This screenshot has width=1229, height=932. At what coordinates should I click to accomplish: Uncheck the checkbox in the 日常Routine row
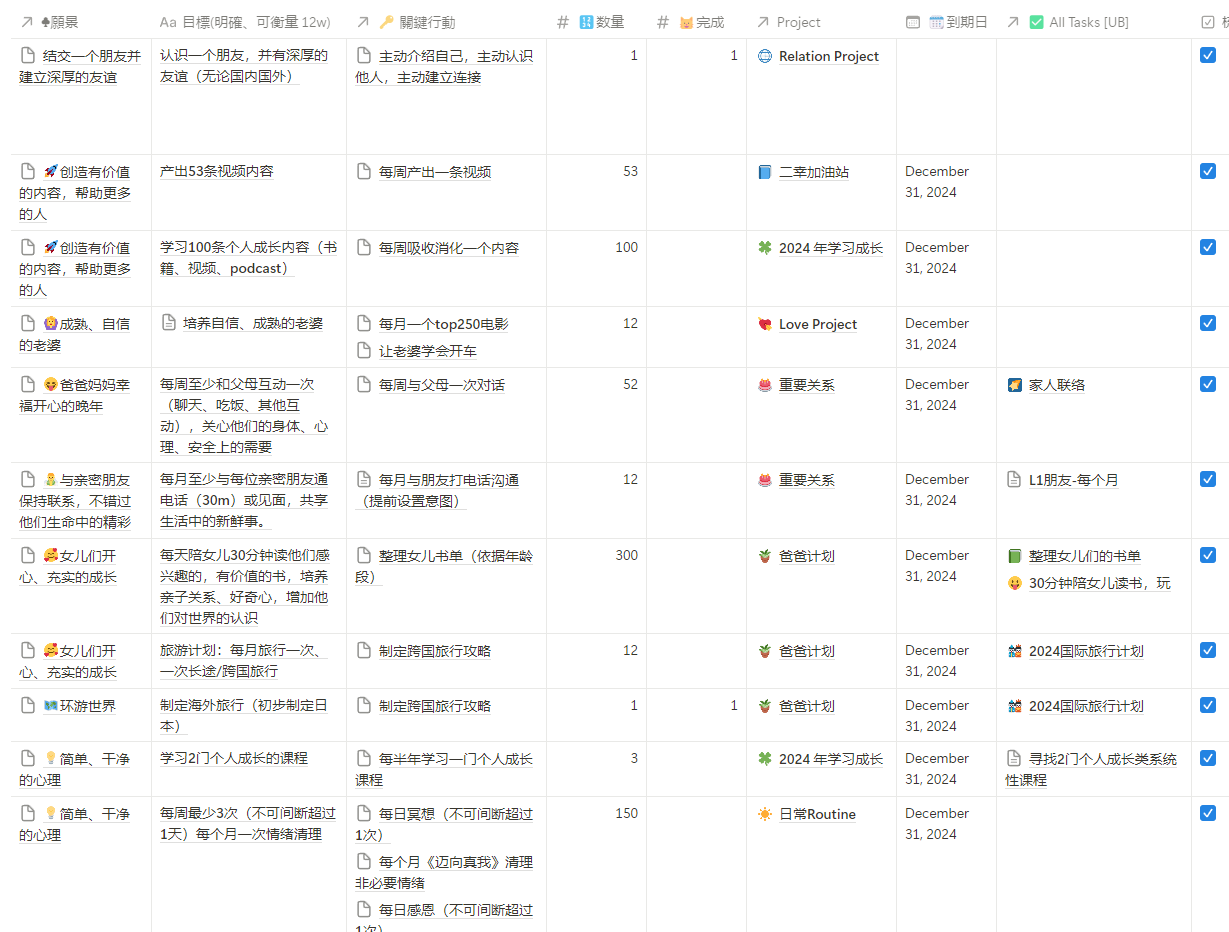click(x=1208, y=813)
